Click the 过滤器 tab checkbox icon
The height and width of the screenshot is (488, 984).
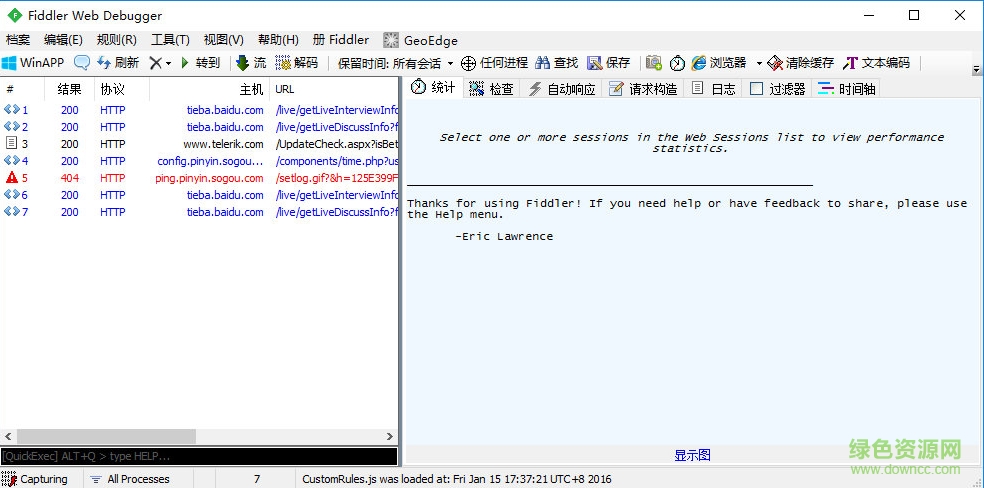(x=757, y=89)
